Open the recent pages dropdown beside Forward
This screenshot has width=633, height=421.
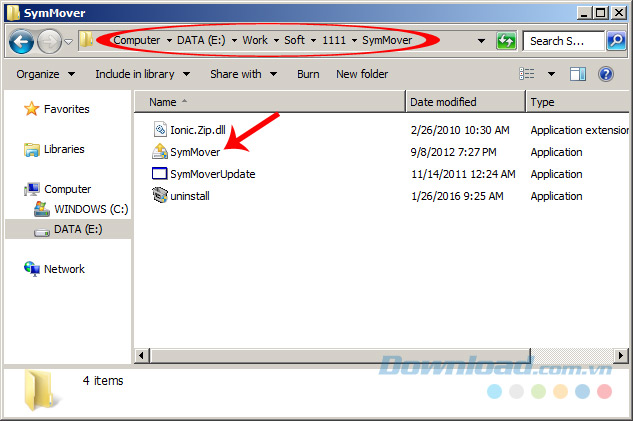[x=69, y=41]
